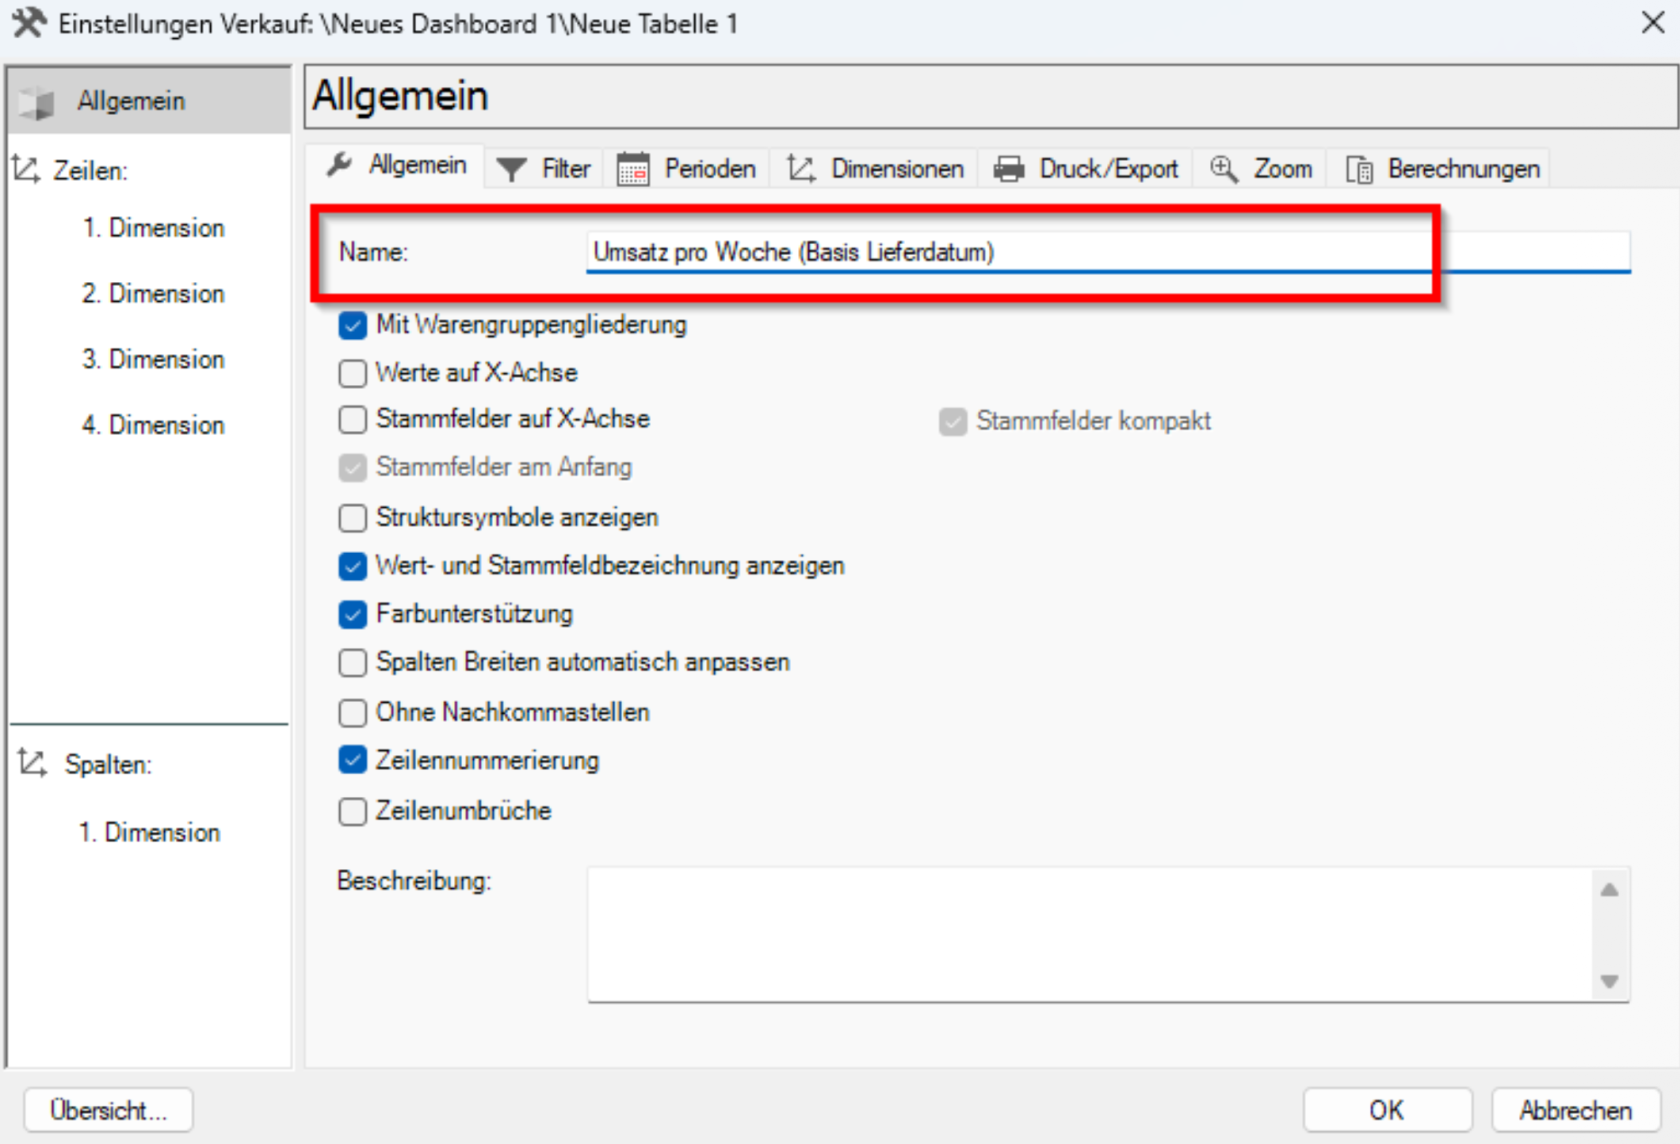
Task: Click the axis icon next to Spalten
Action: click(32, 763)
